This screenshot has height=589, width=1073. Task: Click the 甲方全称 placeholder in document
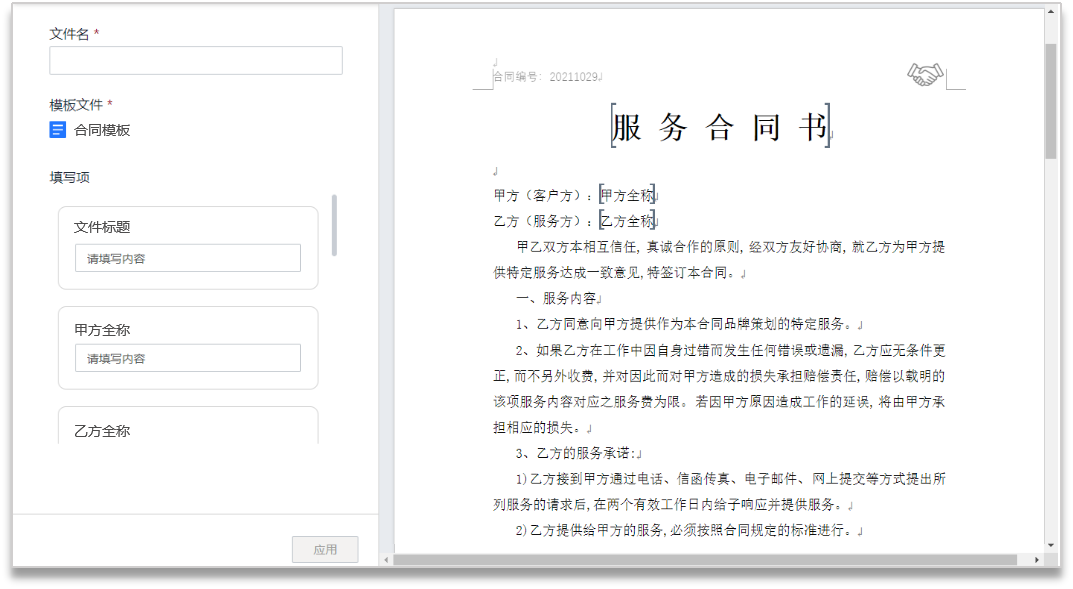[x=628, y=196]
